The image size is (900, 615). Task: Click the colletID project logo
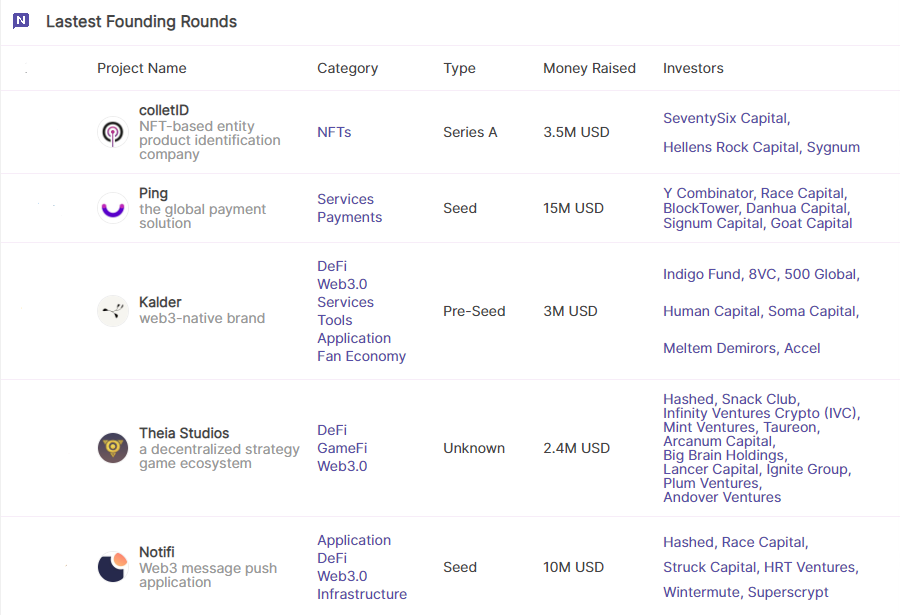(x=112, y=132)
